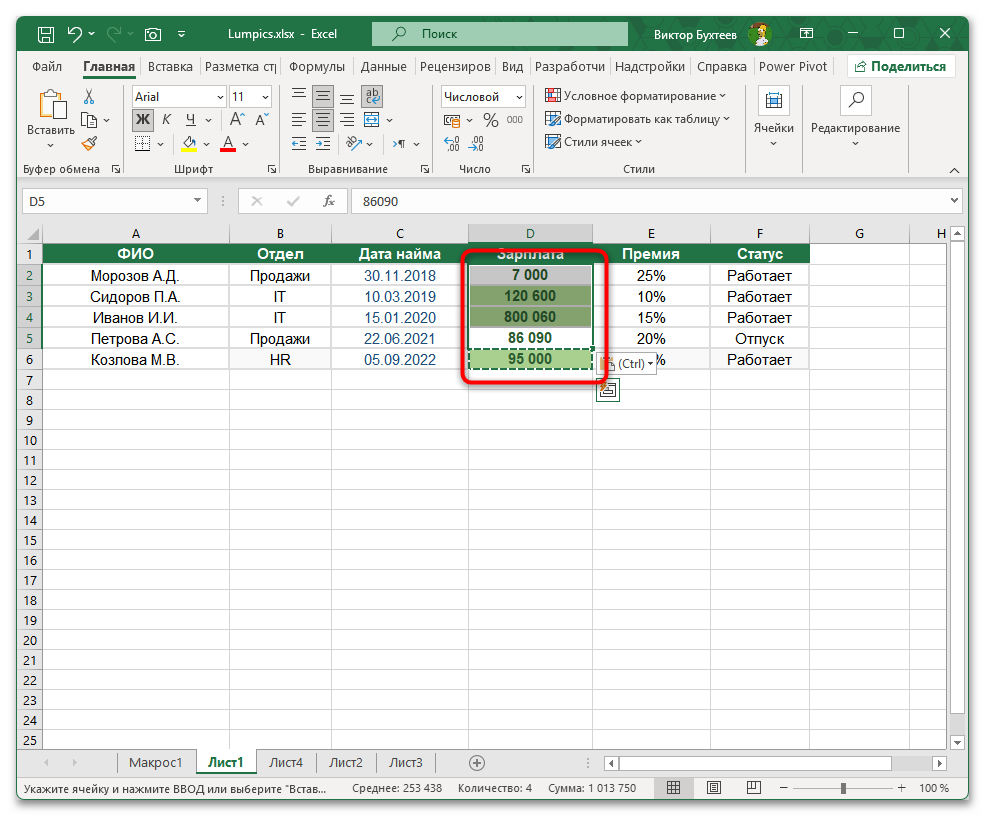985x816 pixels.
Task: Expand Стили ячеек menu
Action: (594, 142)
